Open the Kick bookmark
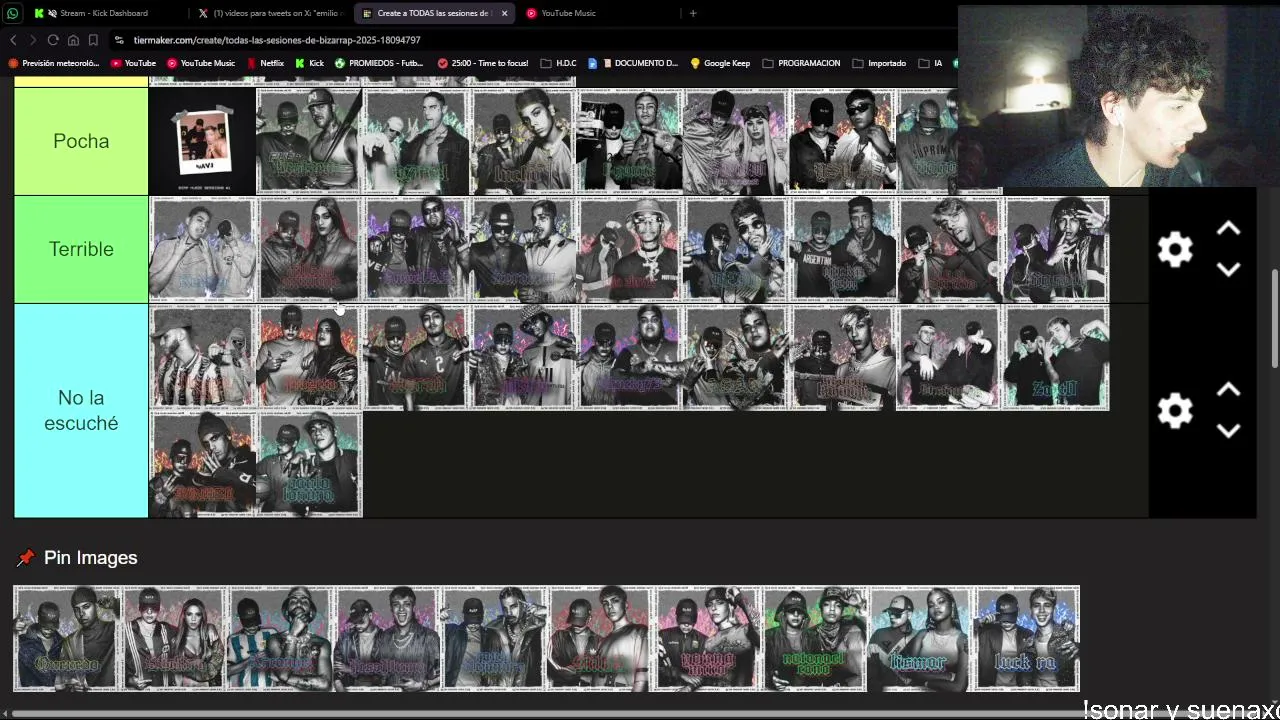 pos(309,63)
